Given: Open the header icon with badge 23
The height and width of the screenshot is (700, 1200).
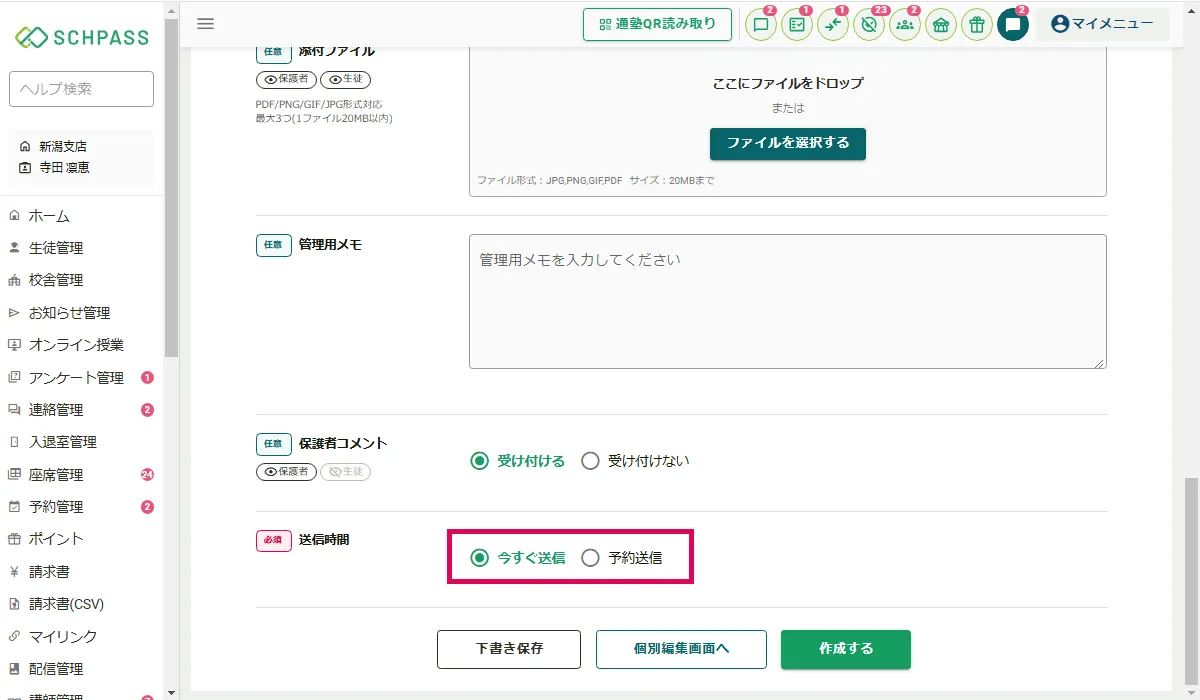Looking at the screenshot, I should point(869,25).
